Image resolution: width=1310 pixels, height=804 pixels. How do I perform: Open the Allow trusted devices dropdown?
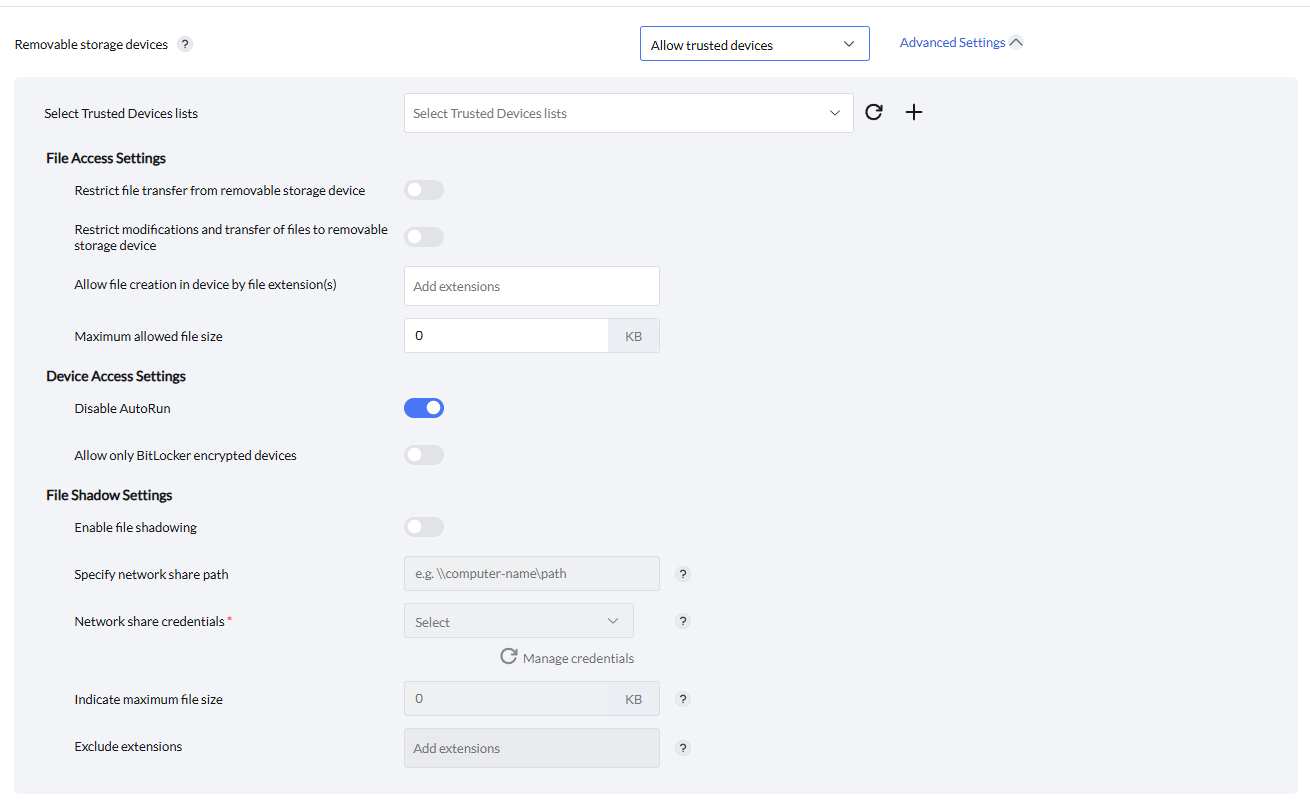[754, 44]
